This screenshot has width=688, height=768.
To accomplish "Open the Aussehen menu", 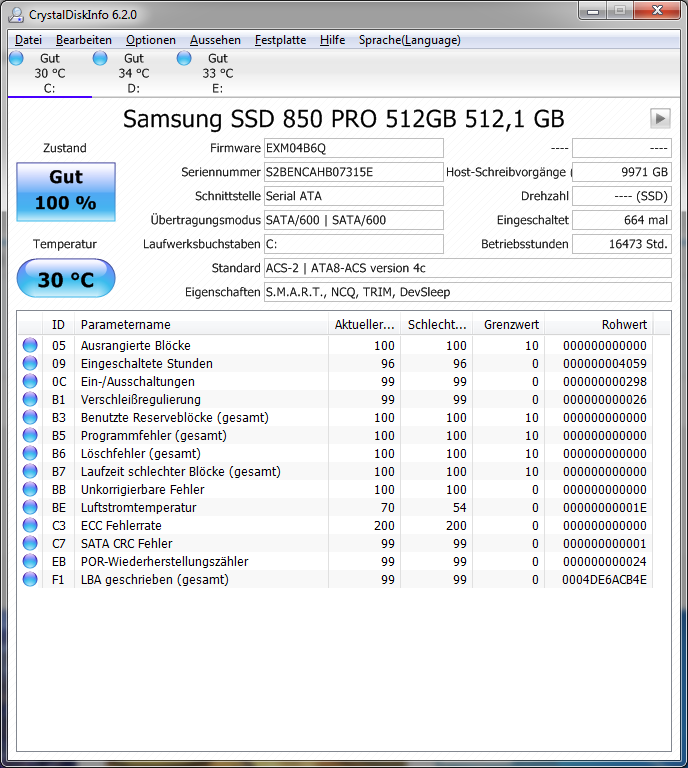I will tap(215, 40).
